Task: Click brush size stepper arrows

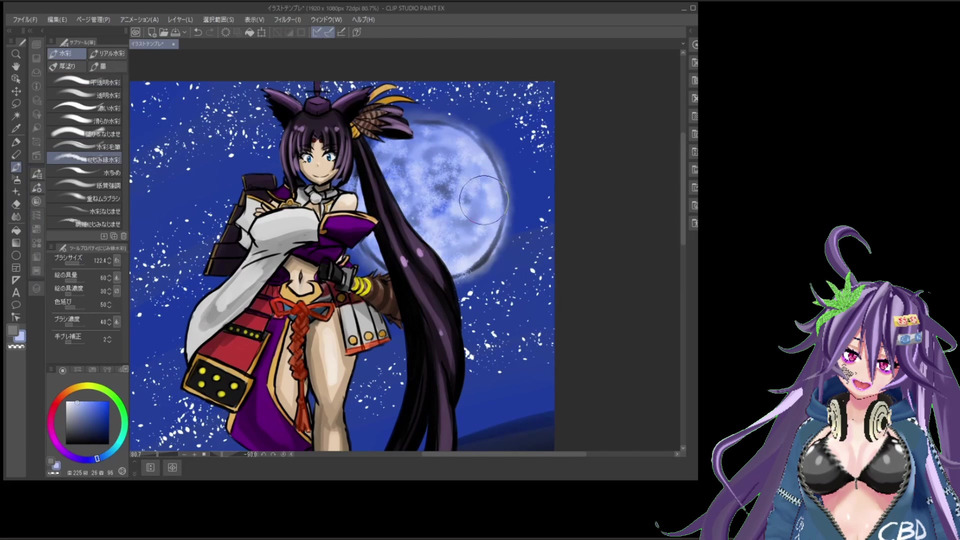Action: (110, 260)
